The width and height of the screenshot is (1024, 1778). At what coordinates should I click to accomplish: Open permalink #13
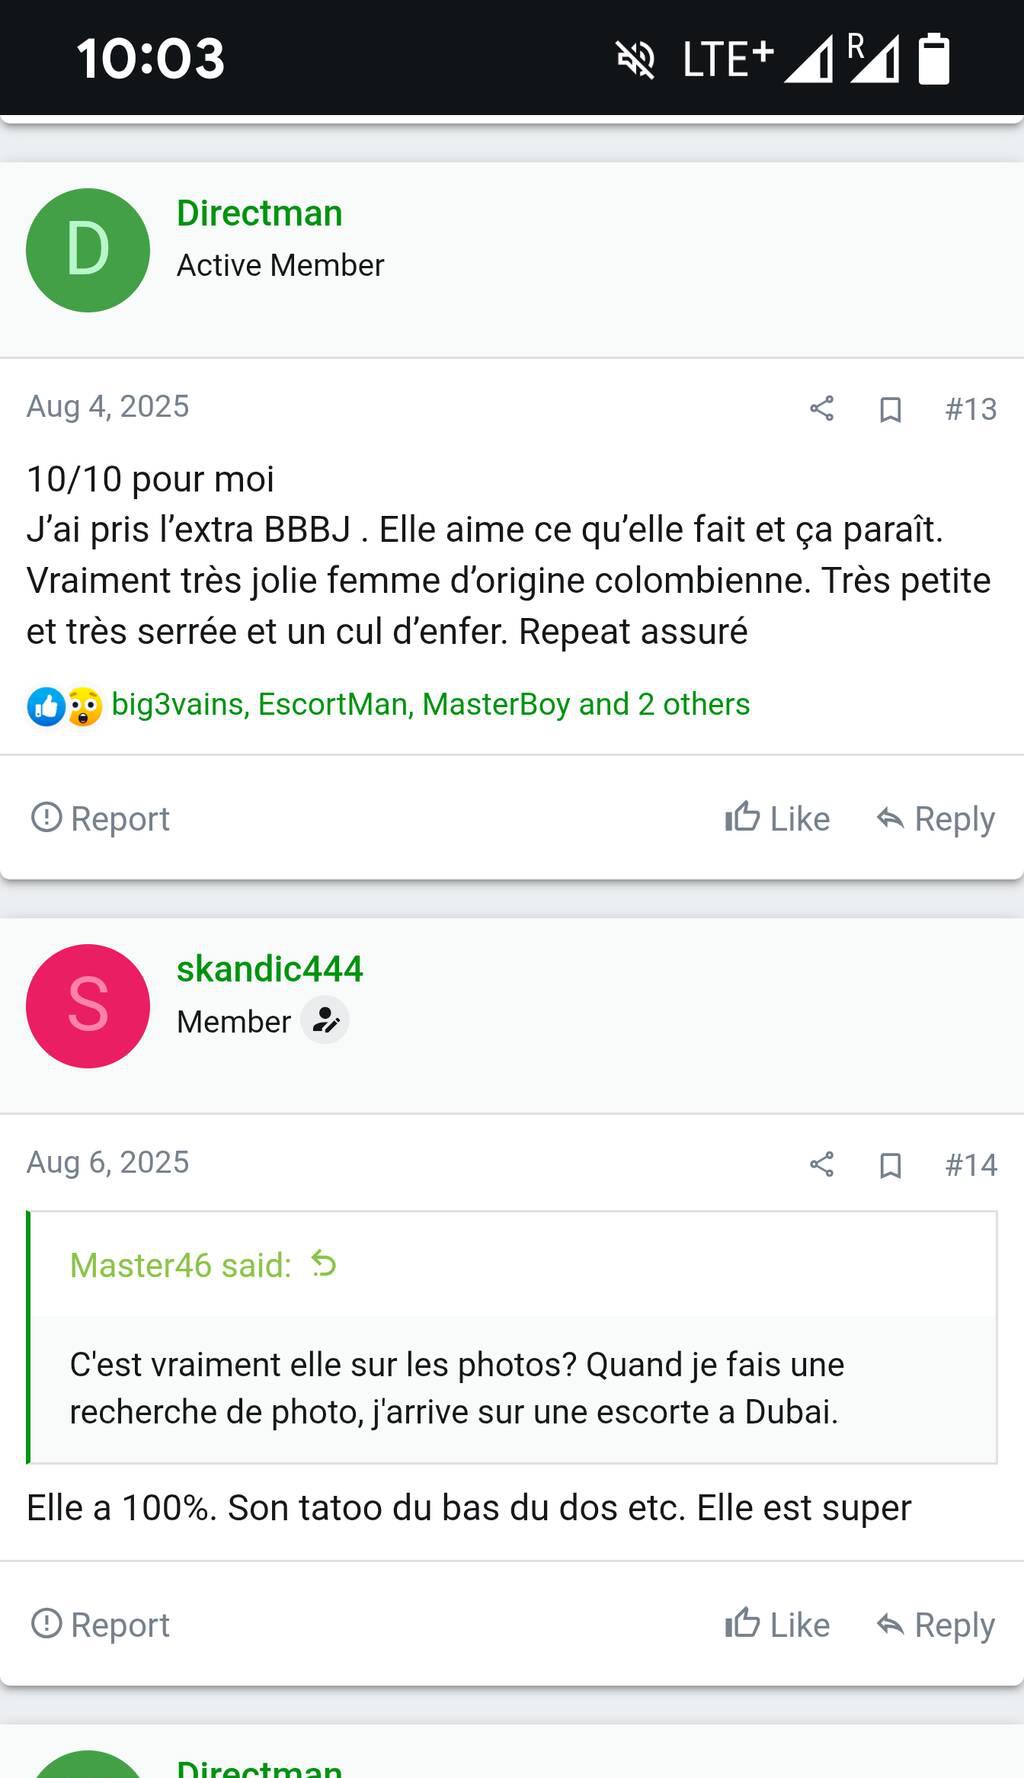(x=971, y=409)
